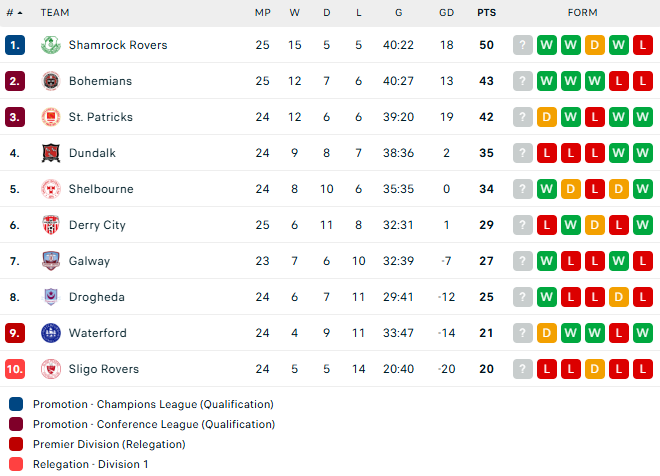
Task: Click the Waterford club crest
Action: click(x=51, y=333)
